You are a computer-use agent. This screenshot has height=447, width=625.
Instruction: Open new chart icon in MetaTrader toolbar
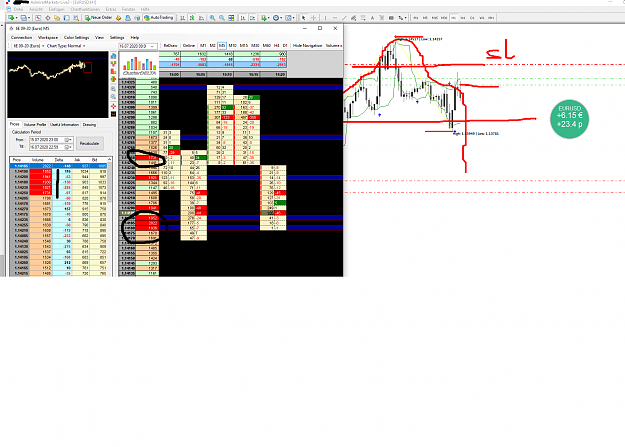[x=12, y=18]
